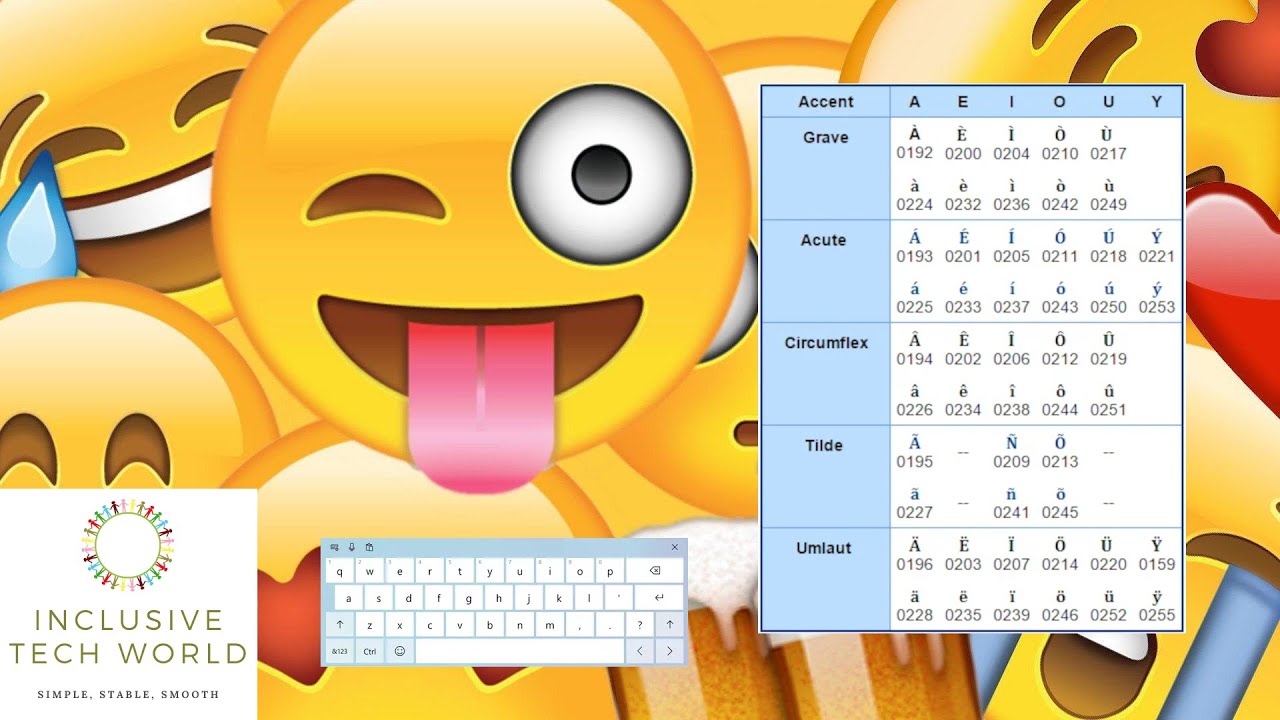The image size is (1280, 720).
Task: Tap the k key
Action: (x=559, y=597)
